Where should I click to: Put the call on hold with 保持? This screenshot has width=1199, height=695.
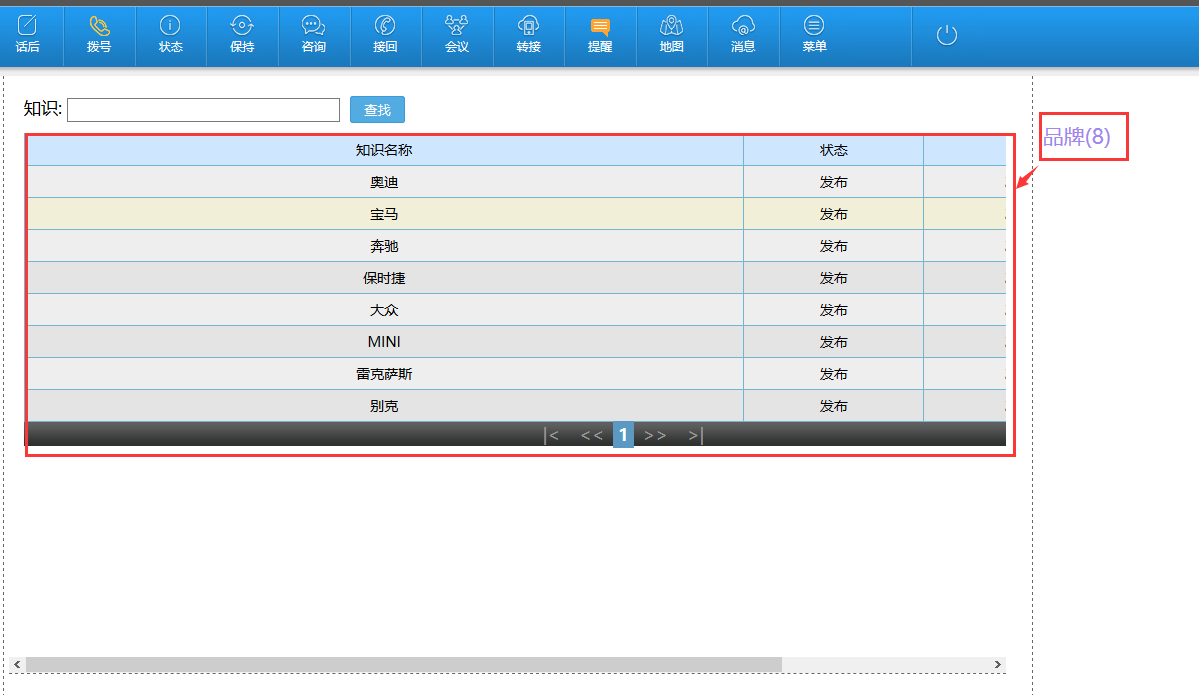[242, 35]
